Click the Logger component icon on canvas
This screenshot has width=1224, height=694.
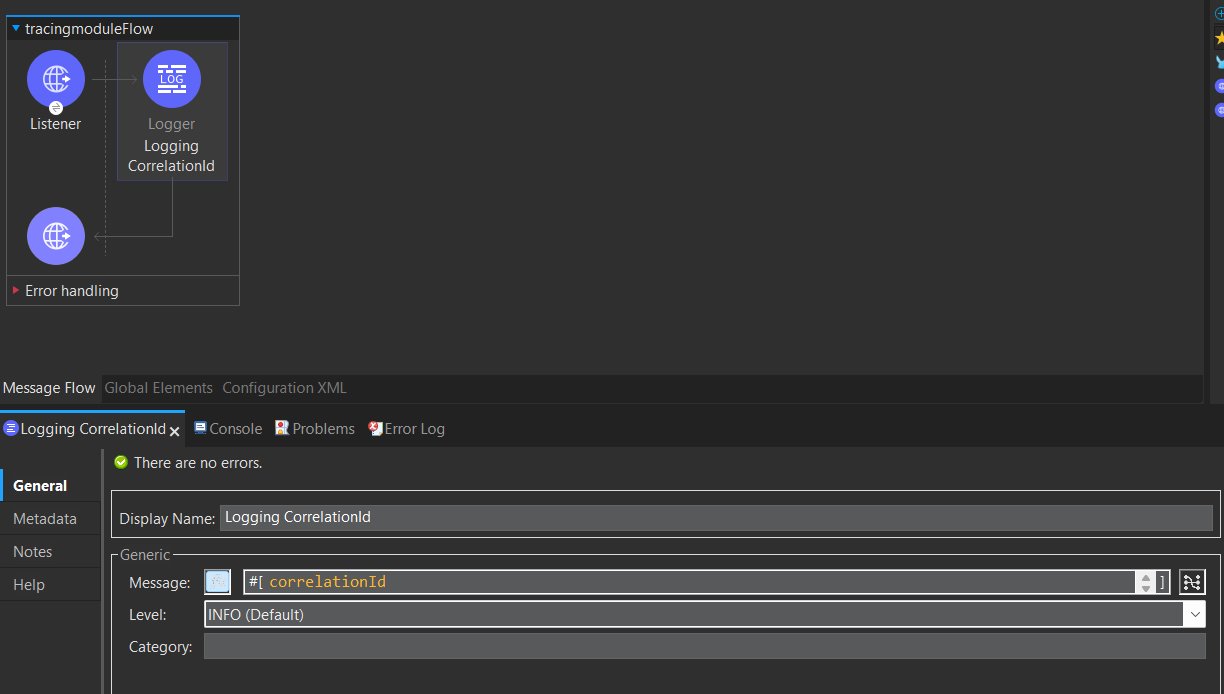(x=172, y=79)
